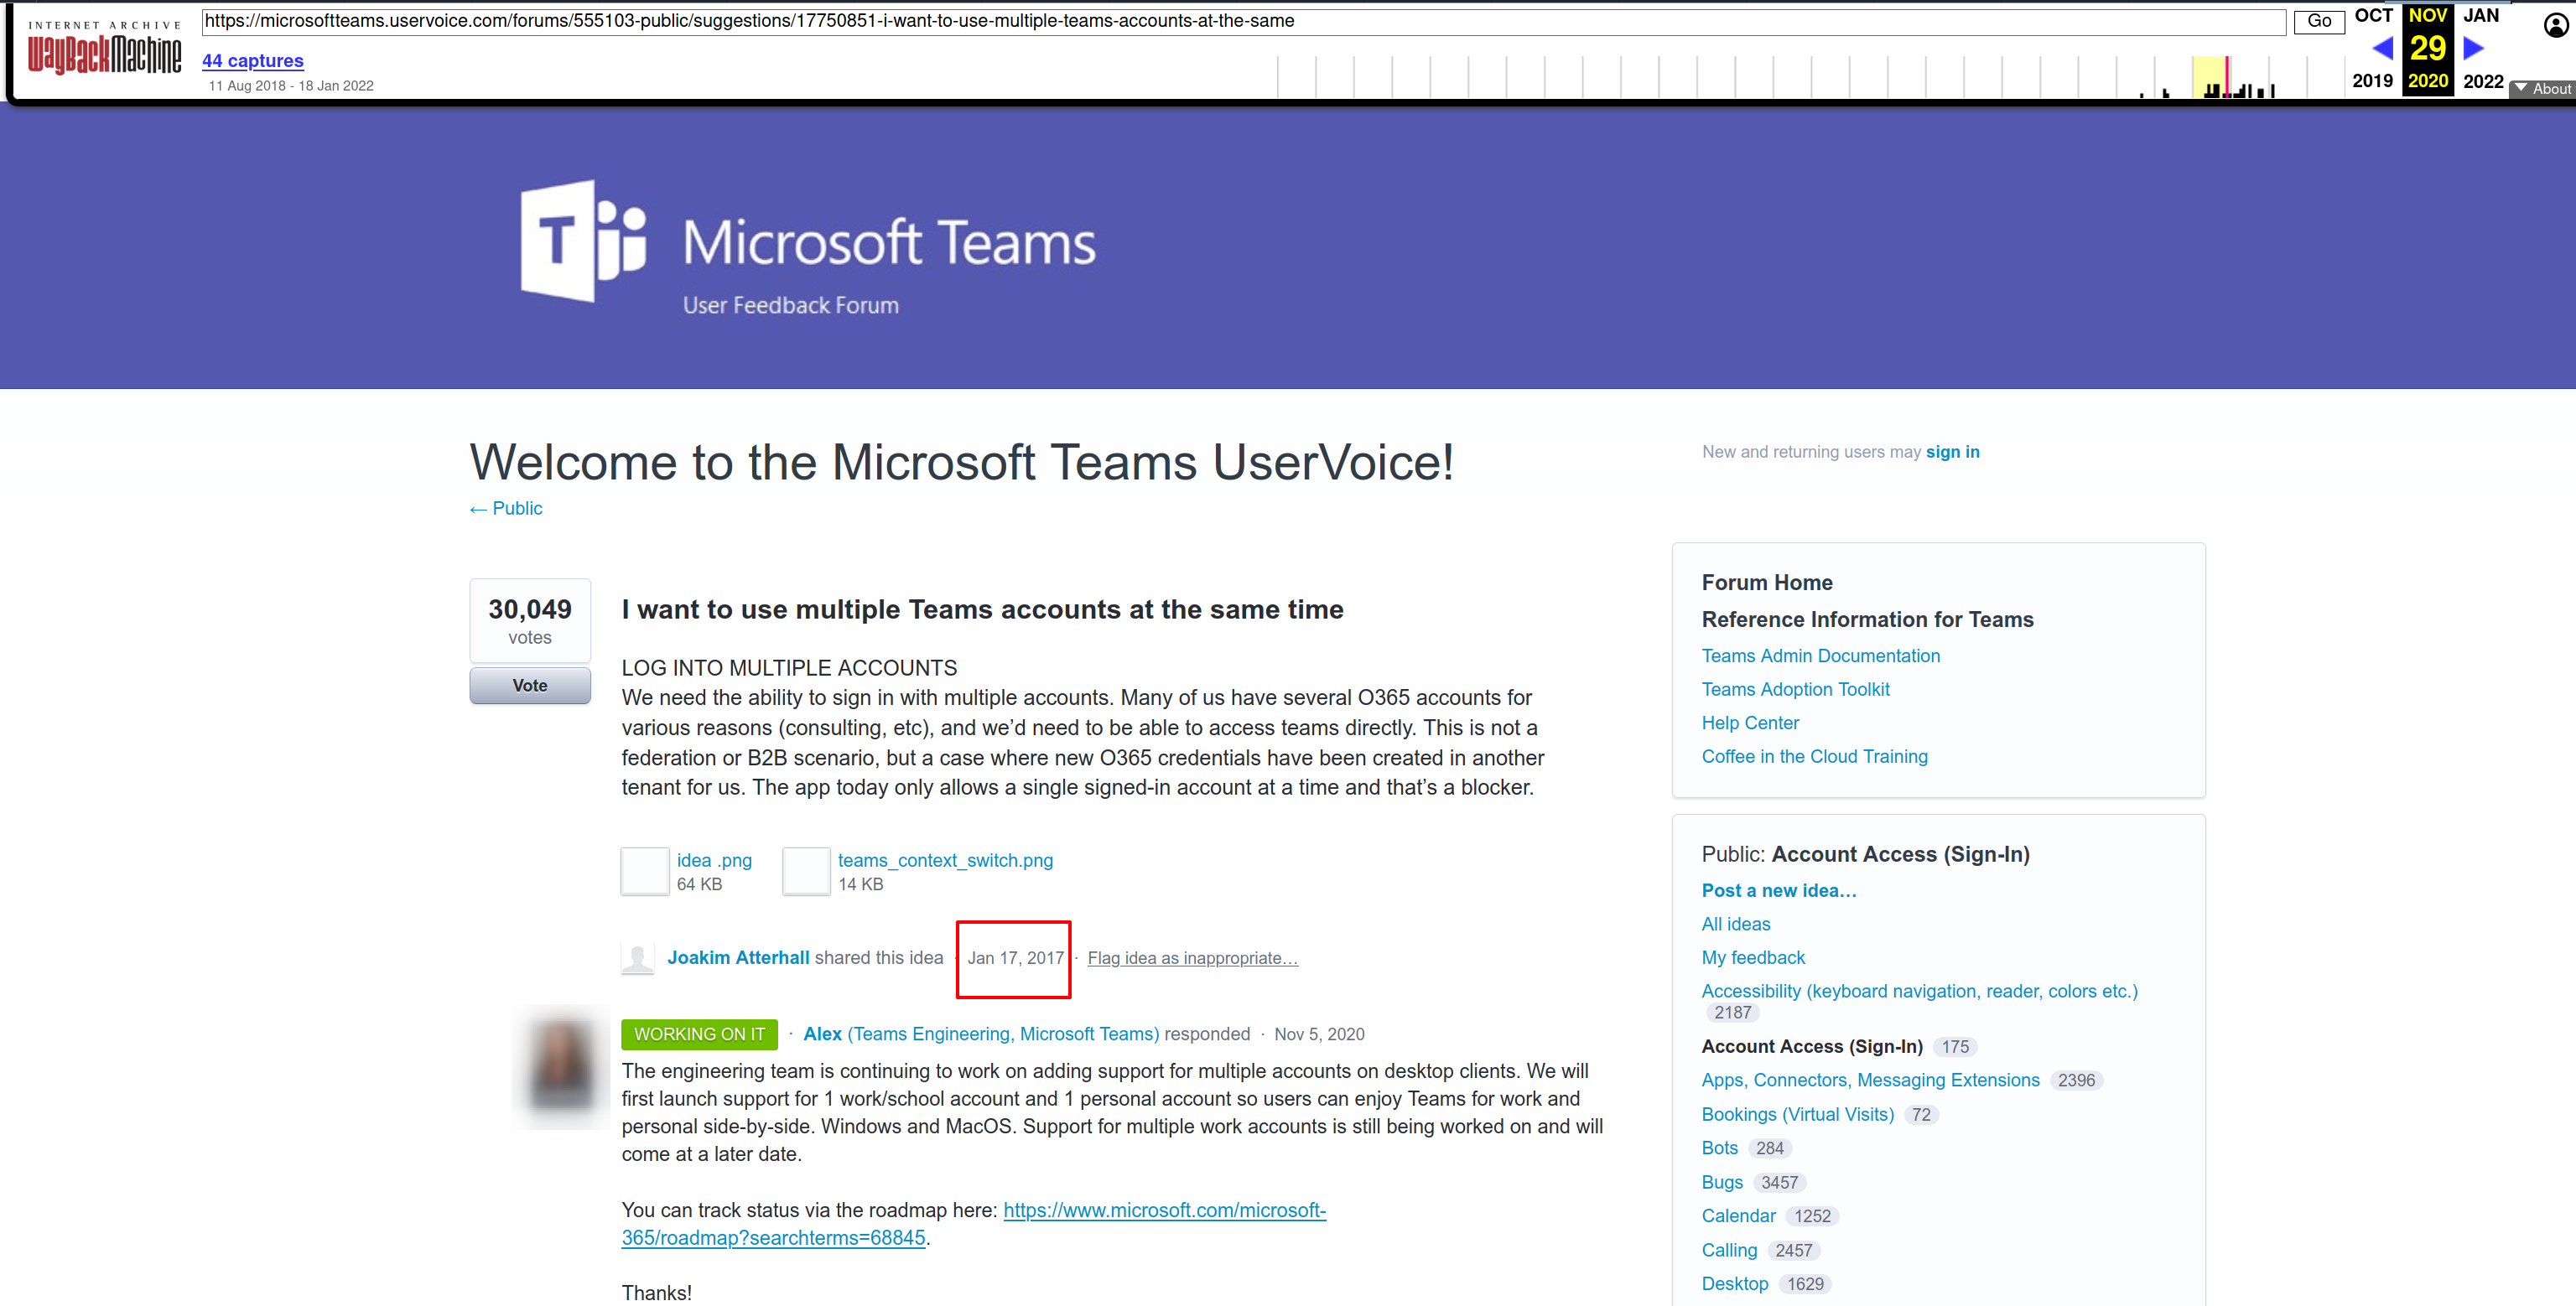Open teams_context_switch.png file link

point(945,860)
